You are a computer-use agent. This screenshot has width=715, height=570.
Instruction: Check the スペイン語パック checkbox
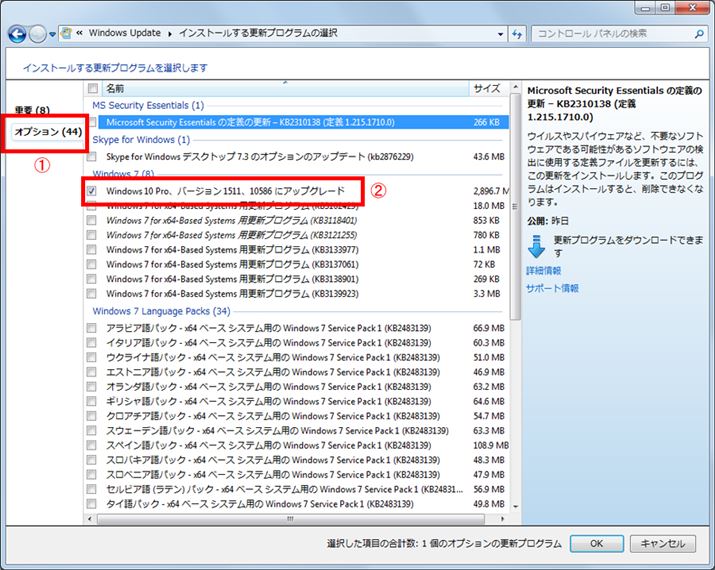92,445
